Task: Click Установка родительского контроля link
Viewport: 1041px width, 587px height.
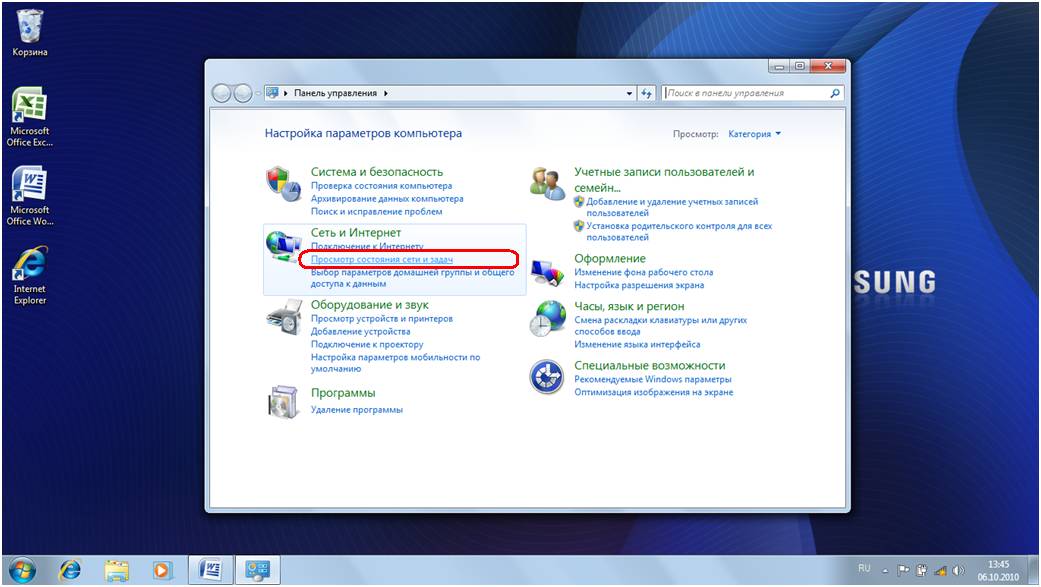Action: pos(679,231)
